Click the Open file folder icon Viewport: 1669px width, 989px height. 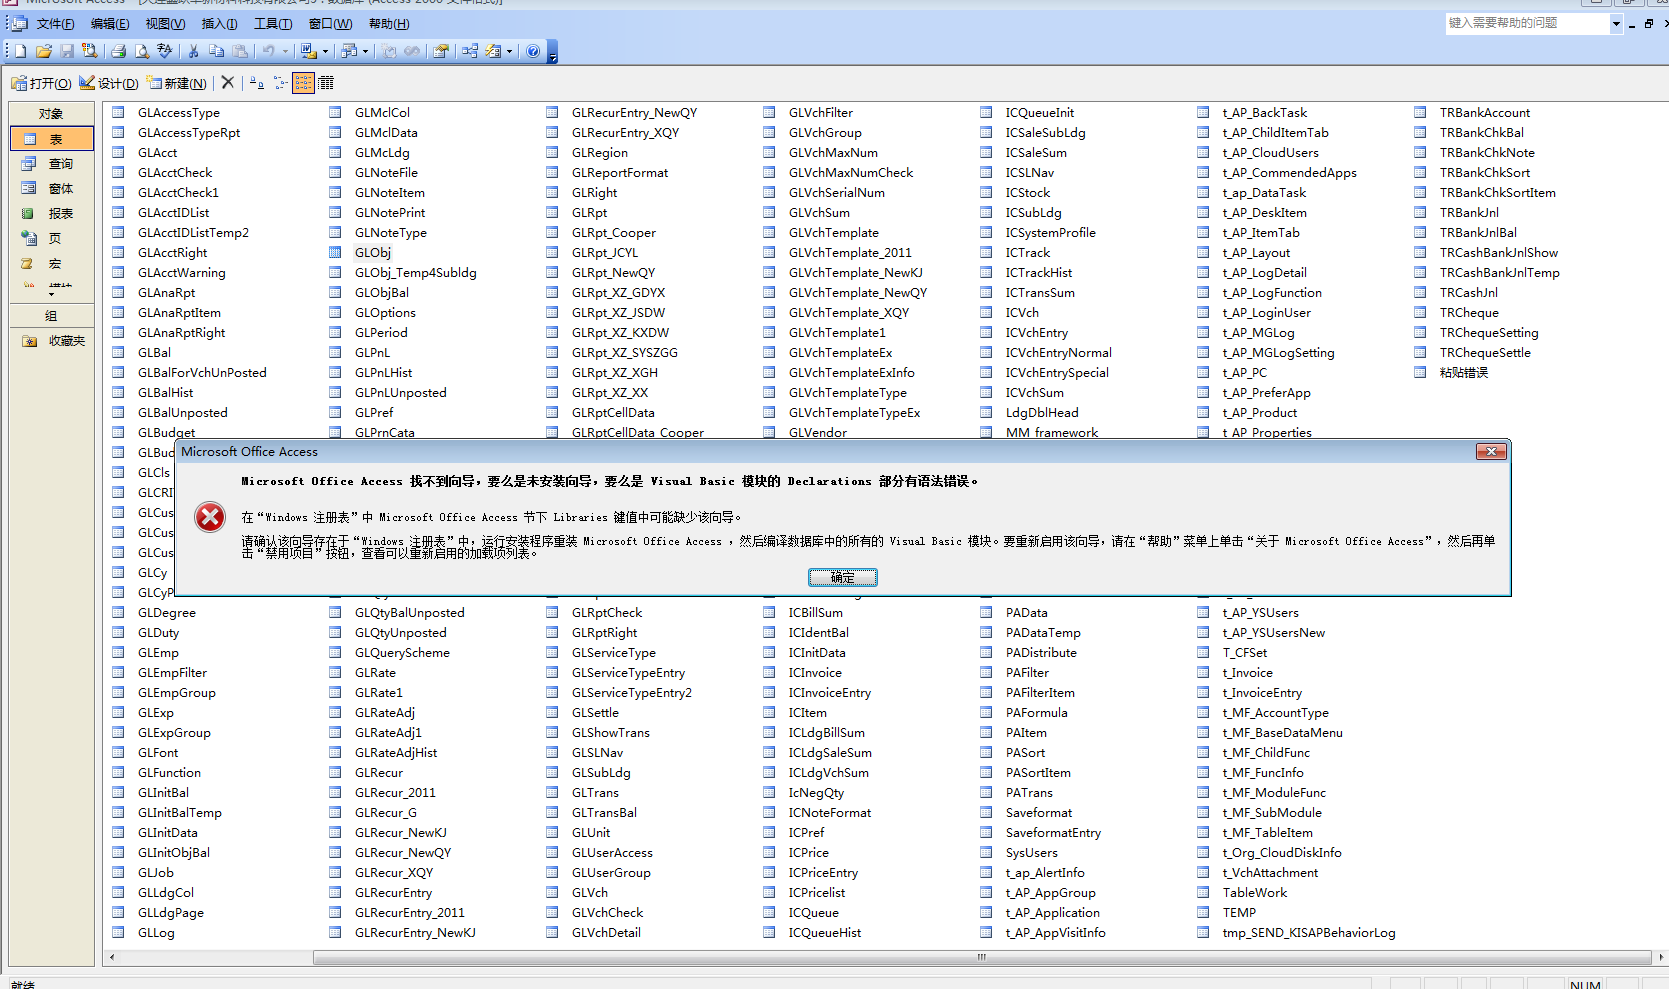click(44, 51)
